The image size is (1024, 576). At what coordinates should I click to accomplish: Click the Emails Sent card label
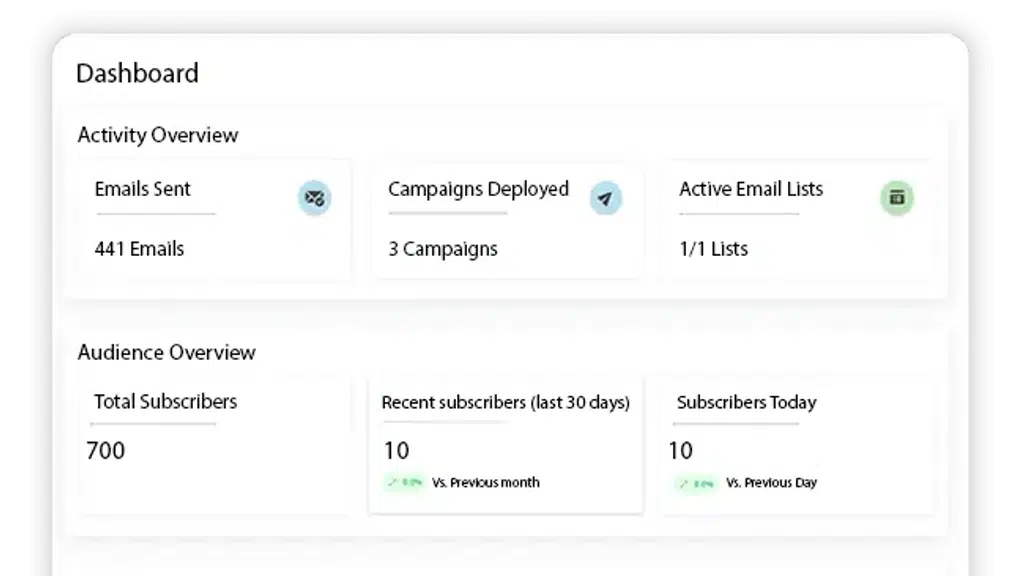pyautogui.click(x=142, y=189)
